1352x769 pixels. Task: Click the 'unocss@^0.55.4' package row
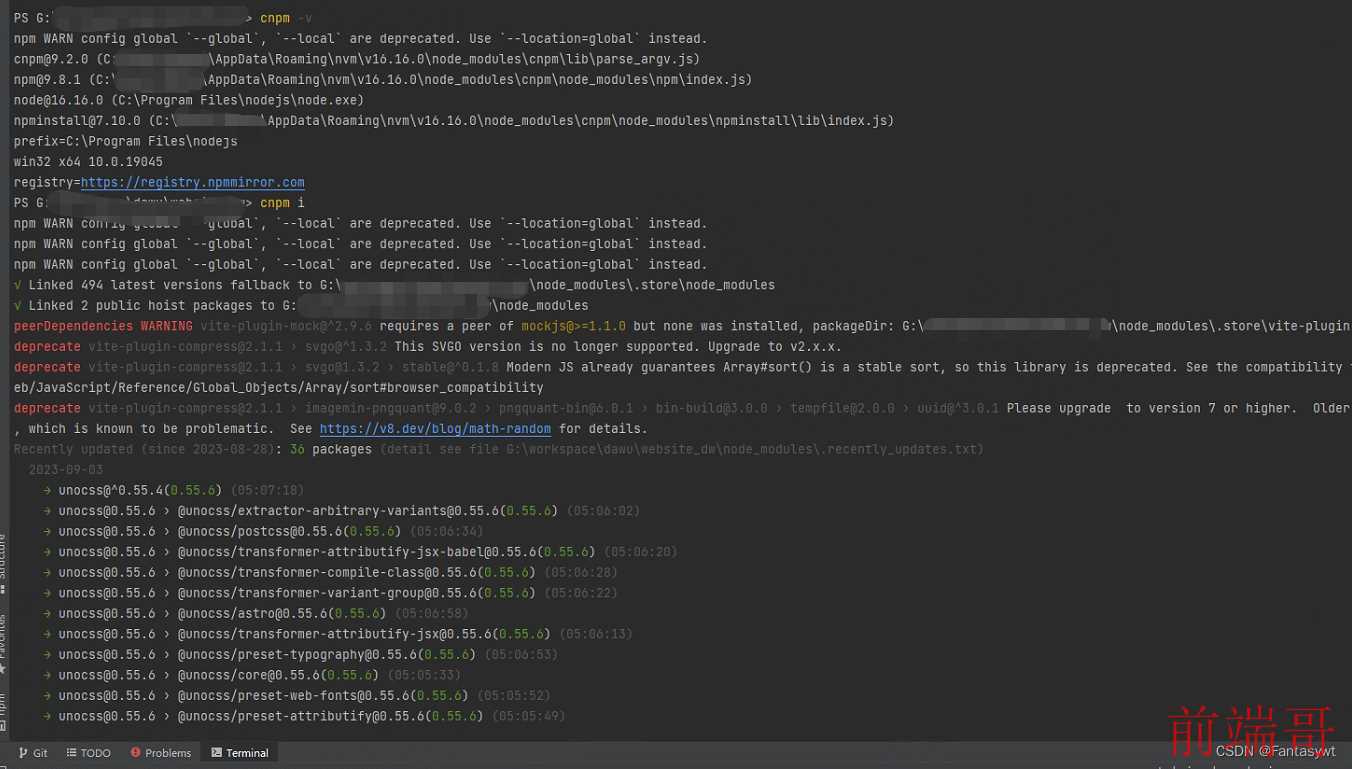tap(174, 490)
